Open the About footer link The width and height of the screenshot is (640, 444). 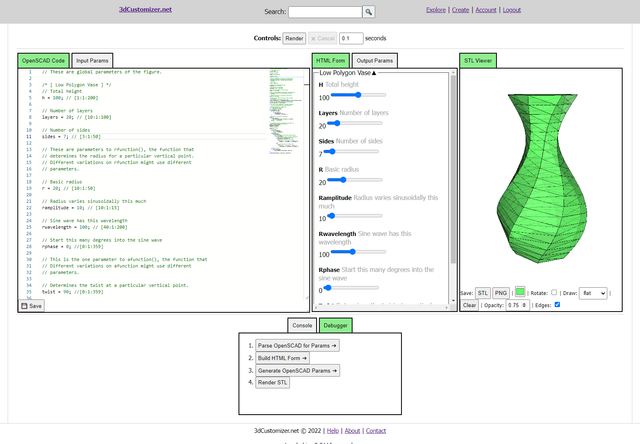pyautogui.click(x=352, y=431)
